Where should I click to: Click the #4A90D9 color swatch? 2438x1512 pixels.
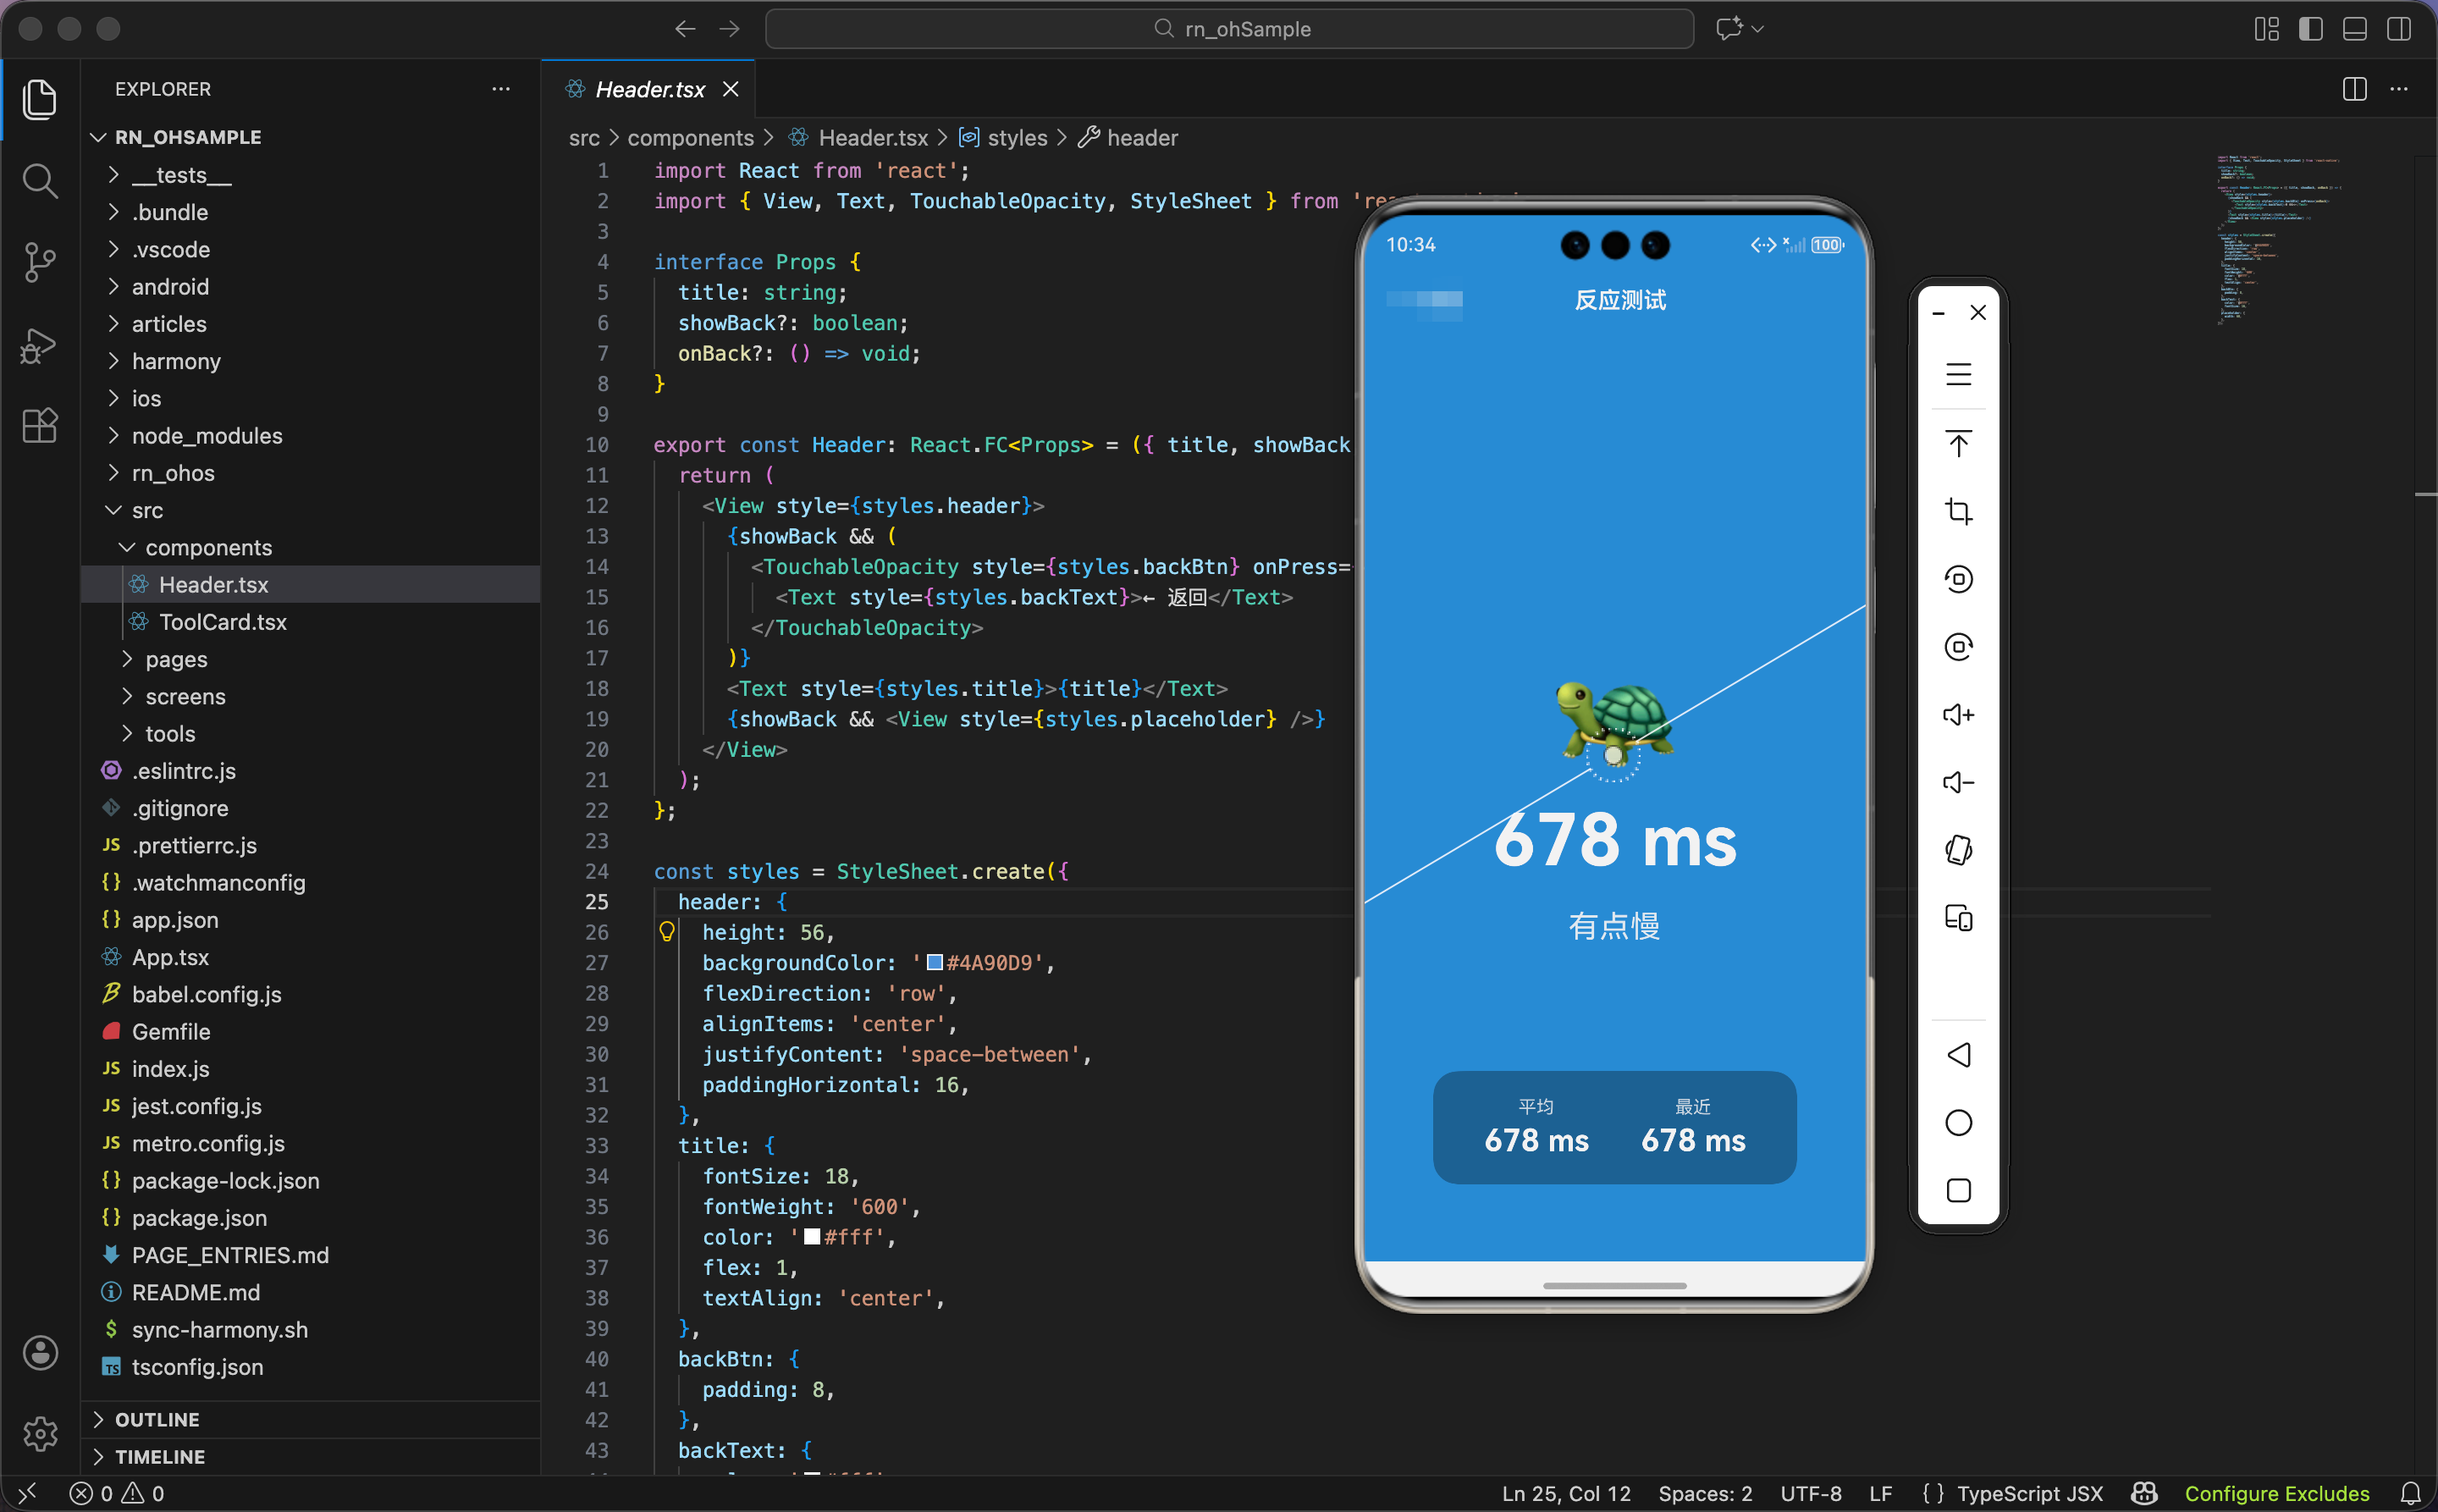pyautogui.click(x=935, y=962)
